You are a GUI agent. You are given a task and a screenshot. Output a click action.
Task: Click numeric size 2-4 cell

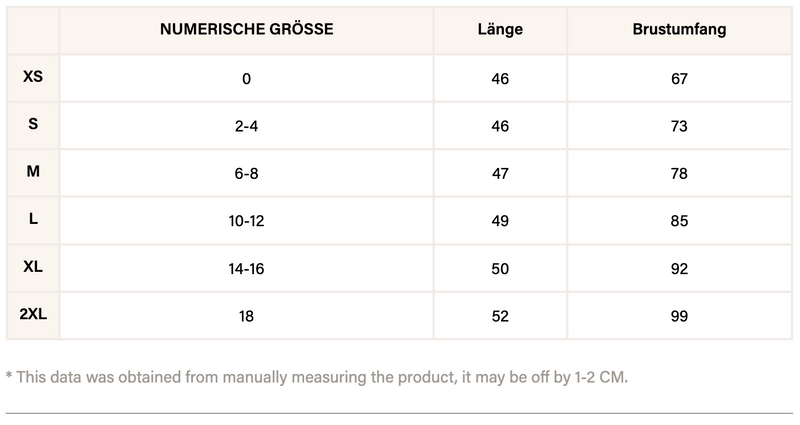coord(246,126)
